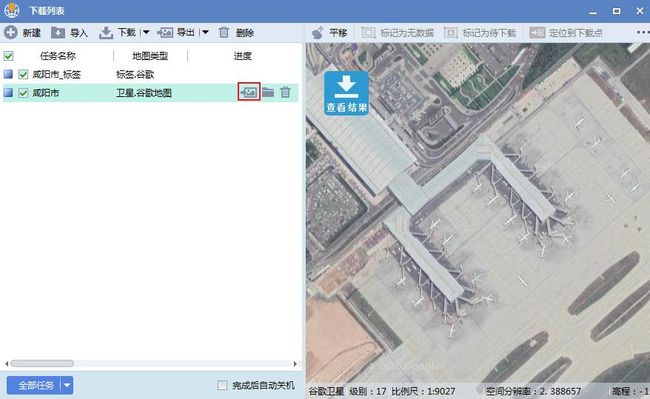This screenshot has width=650, height=399.
Task: Click the 进度 column header
Action: 243,56
